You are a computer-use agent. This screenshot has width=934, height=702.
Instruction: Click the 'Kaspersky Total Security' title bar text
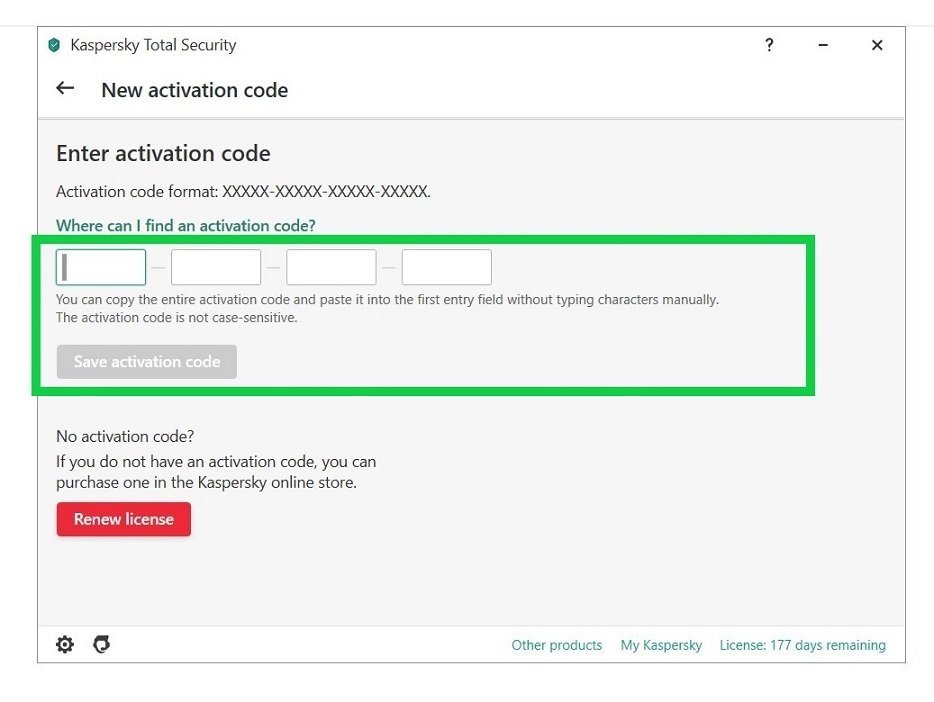click(153, 45)
